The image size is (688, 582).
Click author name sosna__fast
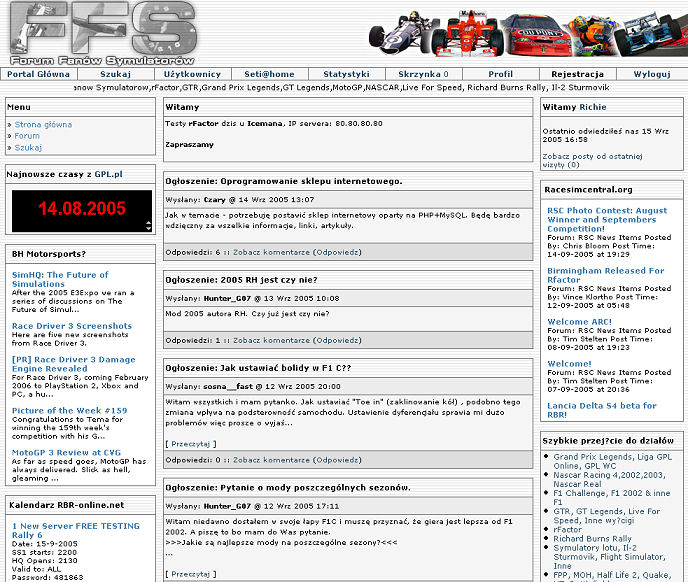pos(228,387)
